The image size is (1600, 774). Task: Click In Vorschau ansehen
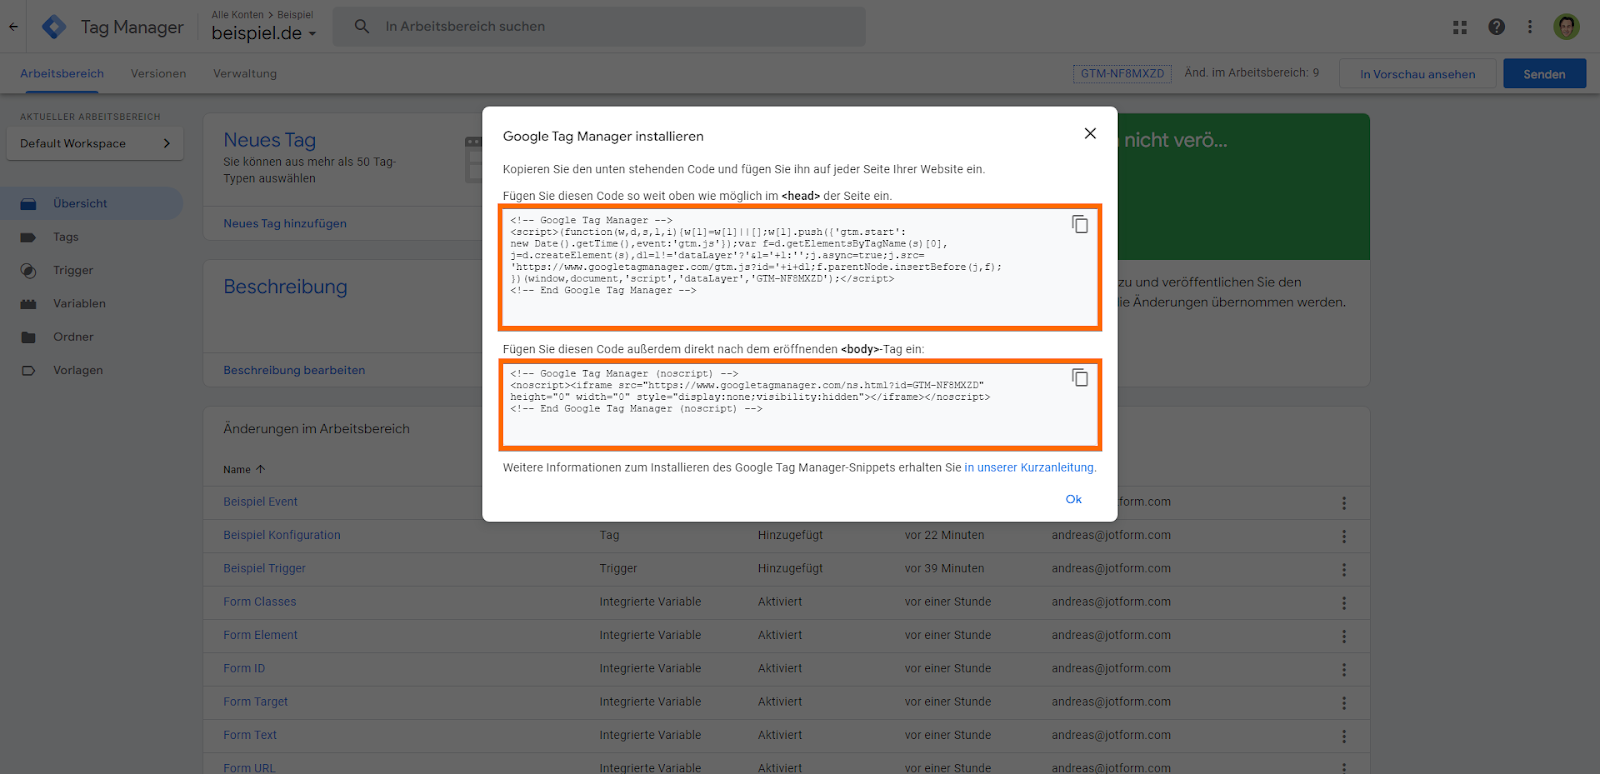point(1417,74)
